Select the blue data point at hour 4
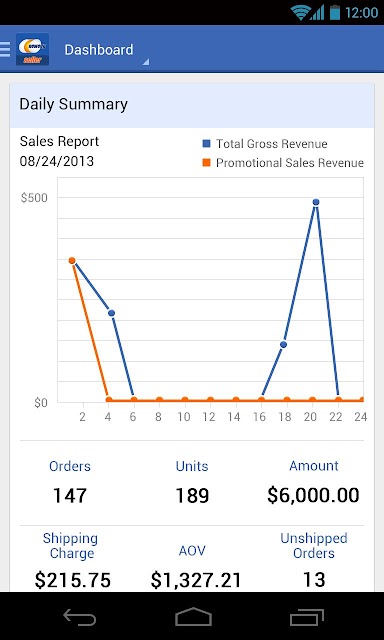Screen dimensions: 384x640 [111, 313]
